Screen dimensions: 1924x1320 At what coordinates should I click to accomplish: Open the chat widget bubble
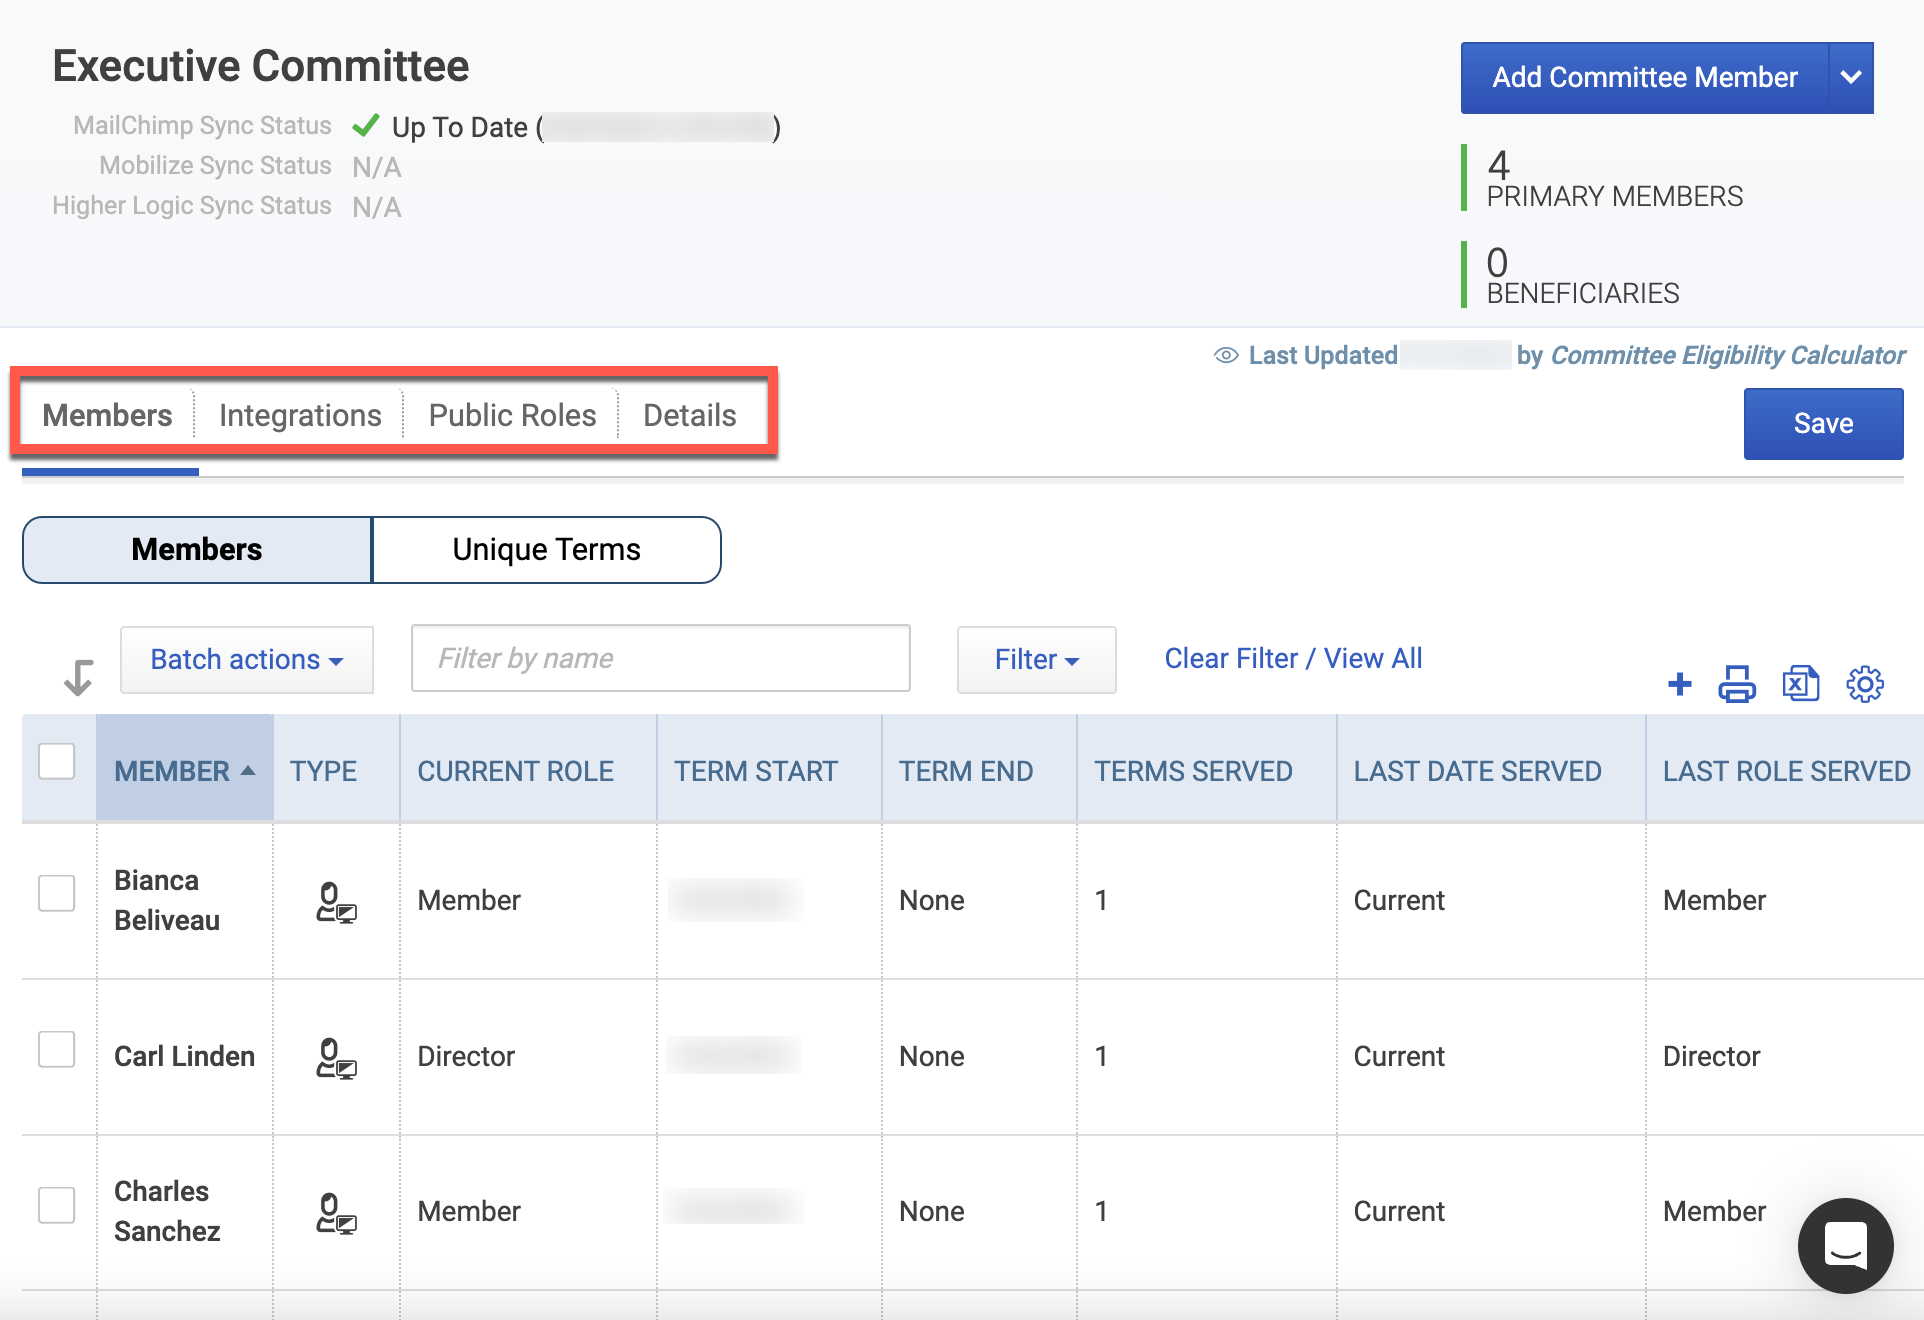pos(1845,1245)
